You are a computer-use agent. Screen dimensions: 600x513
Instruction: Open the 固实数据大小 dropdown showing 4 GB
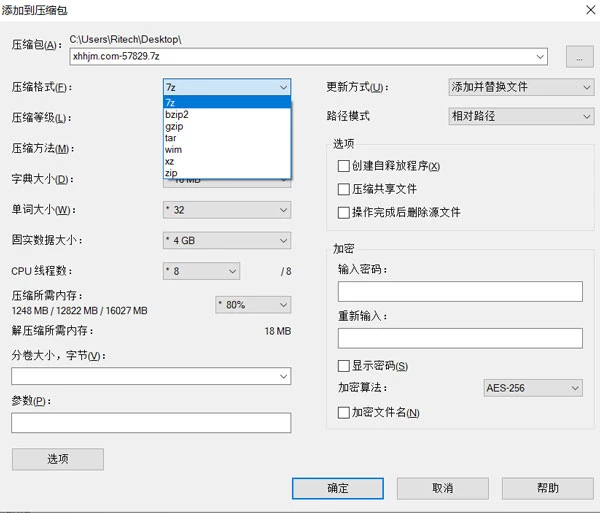(227, 241)
